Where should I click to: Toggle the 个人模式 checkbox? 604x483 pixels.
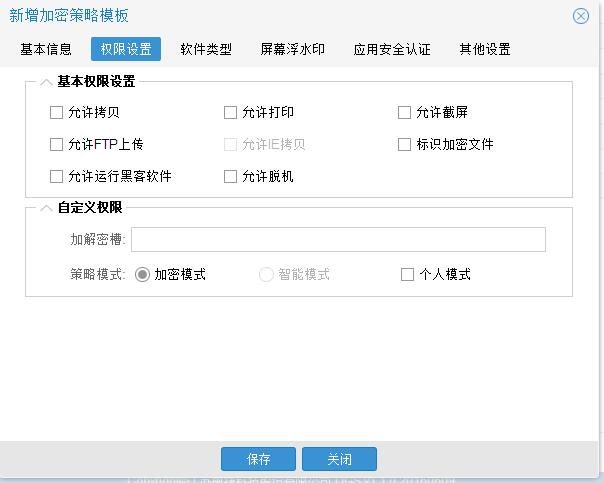tap(407, 274)
